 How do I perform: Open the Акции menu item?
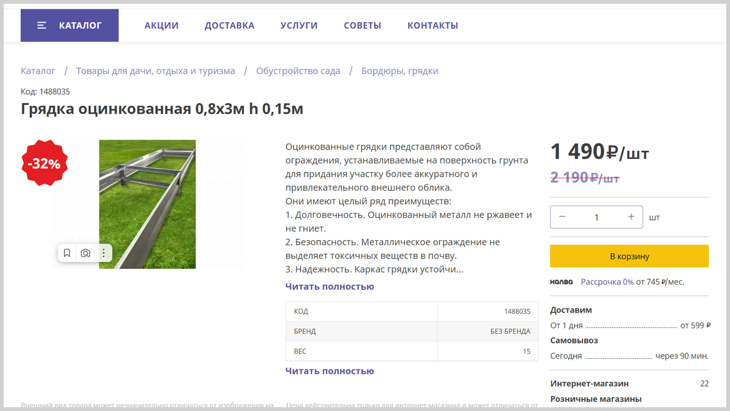tap(161, 26)
